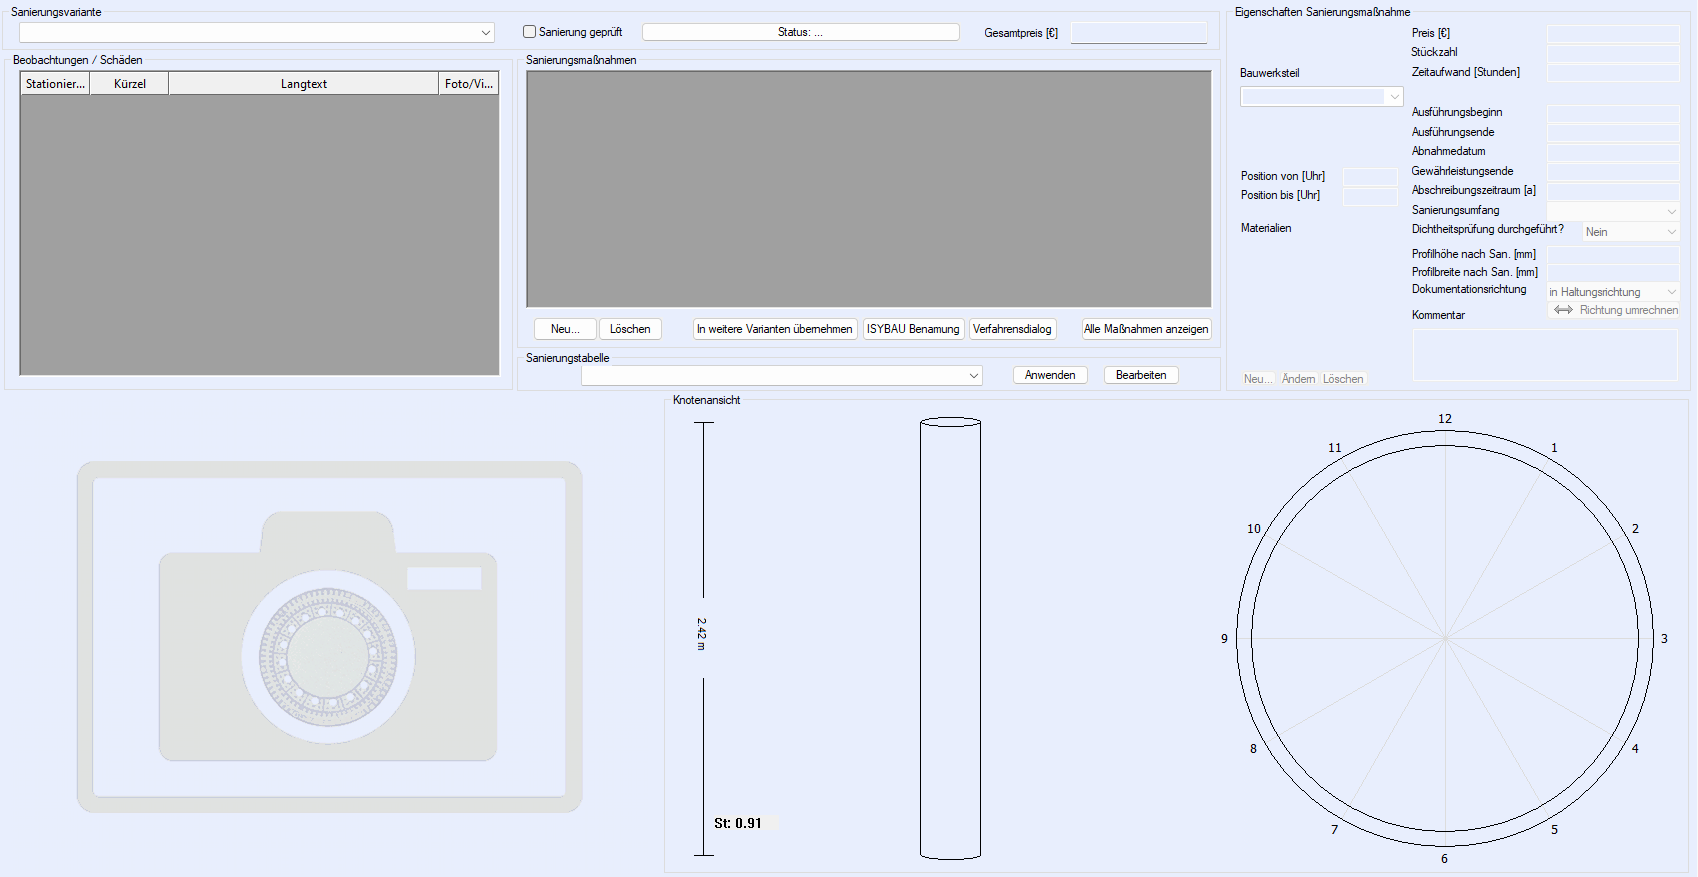Image resolution: width=1698 pixels, height=877 pixels.
Task: Click the Langtext column header
Action: [x=303, y=84]
